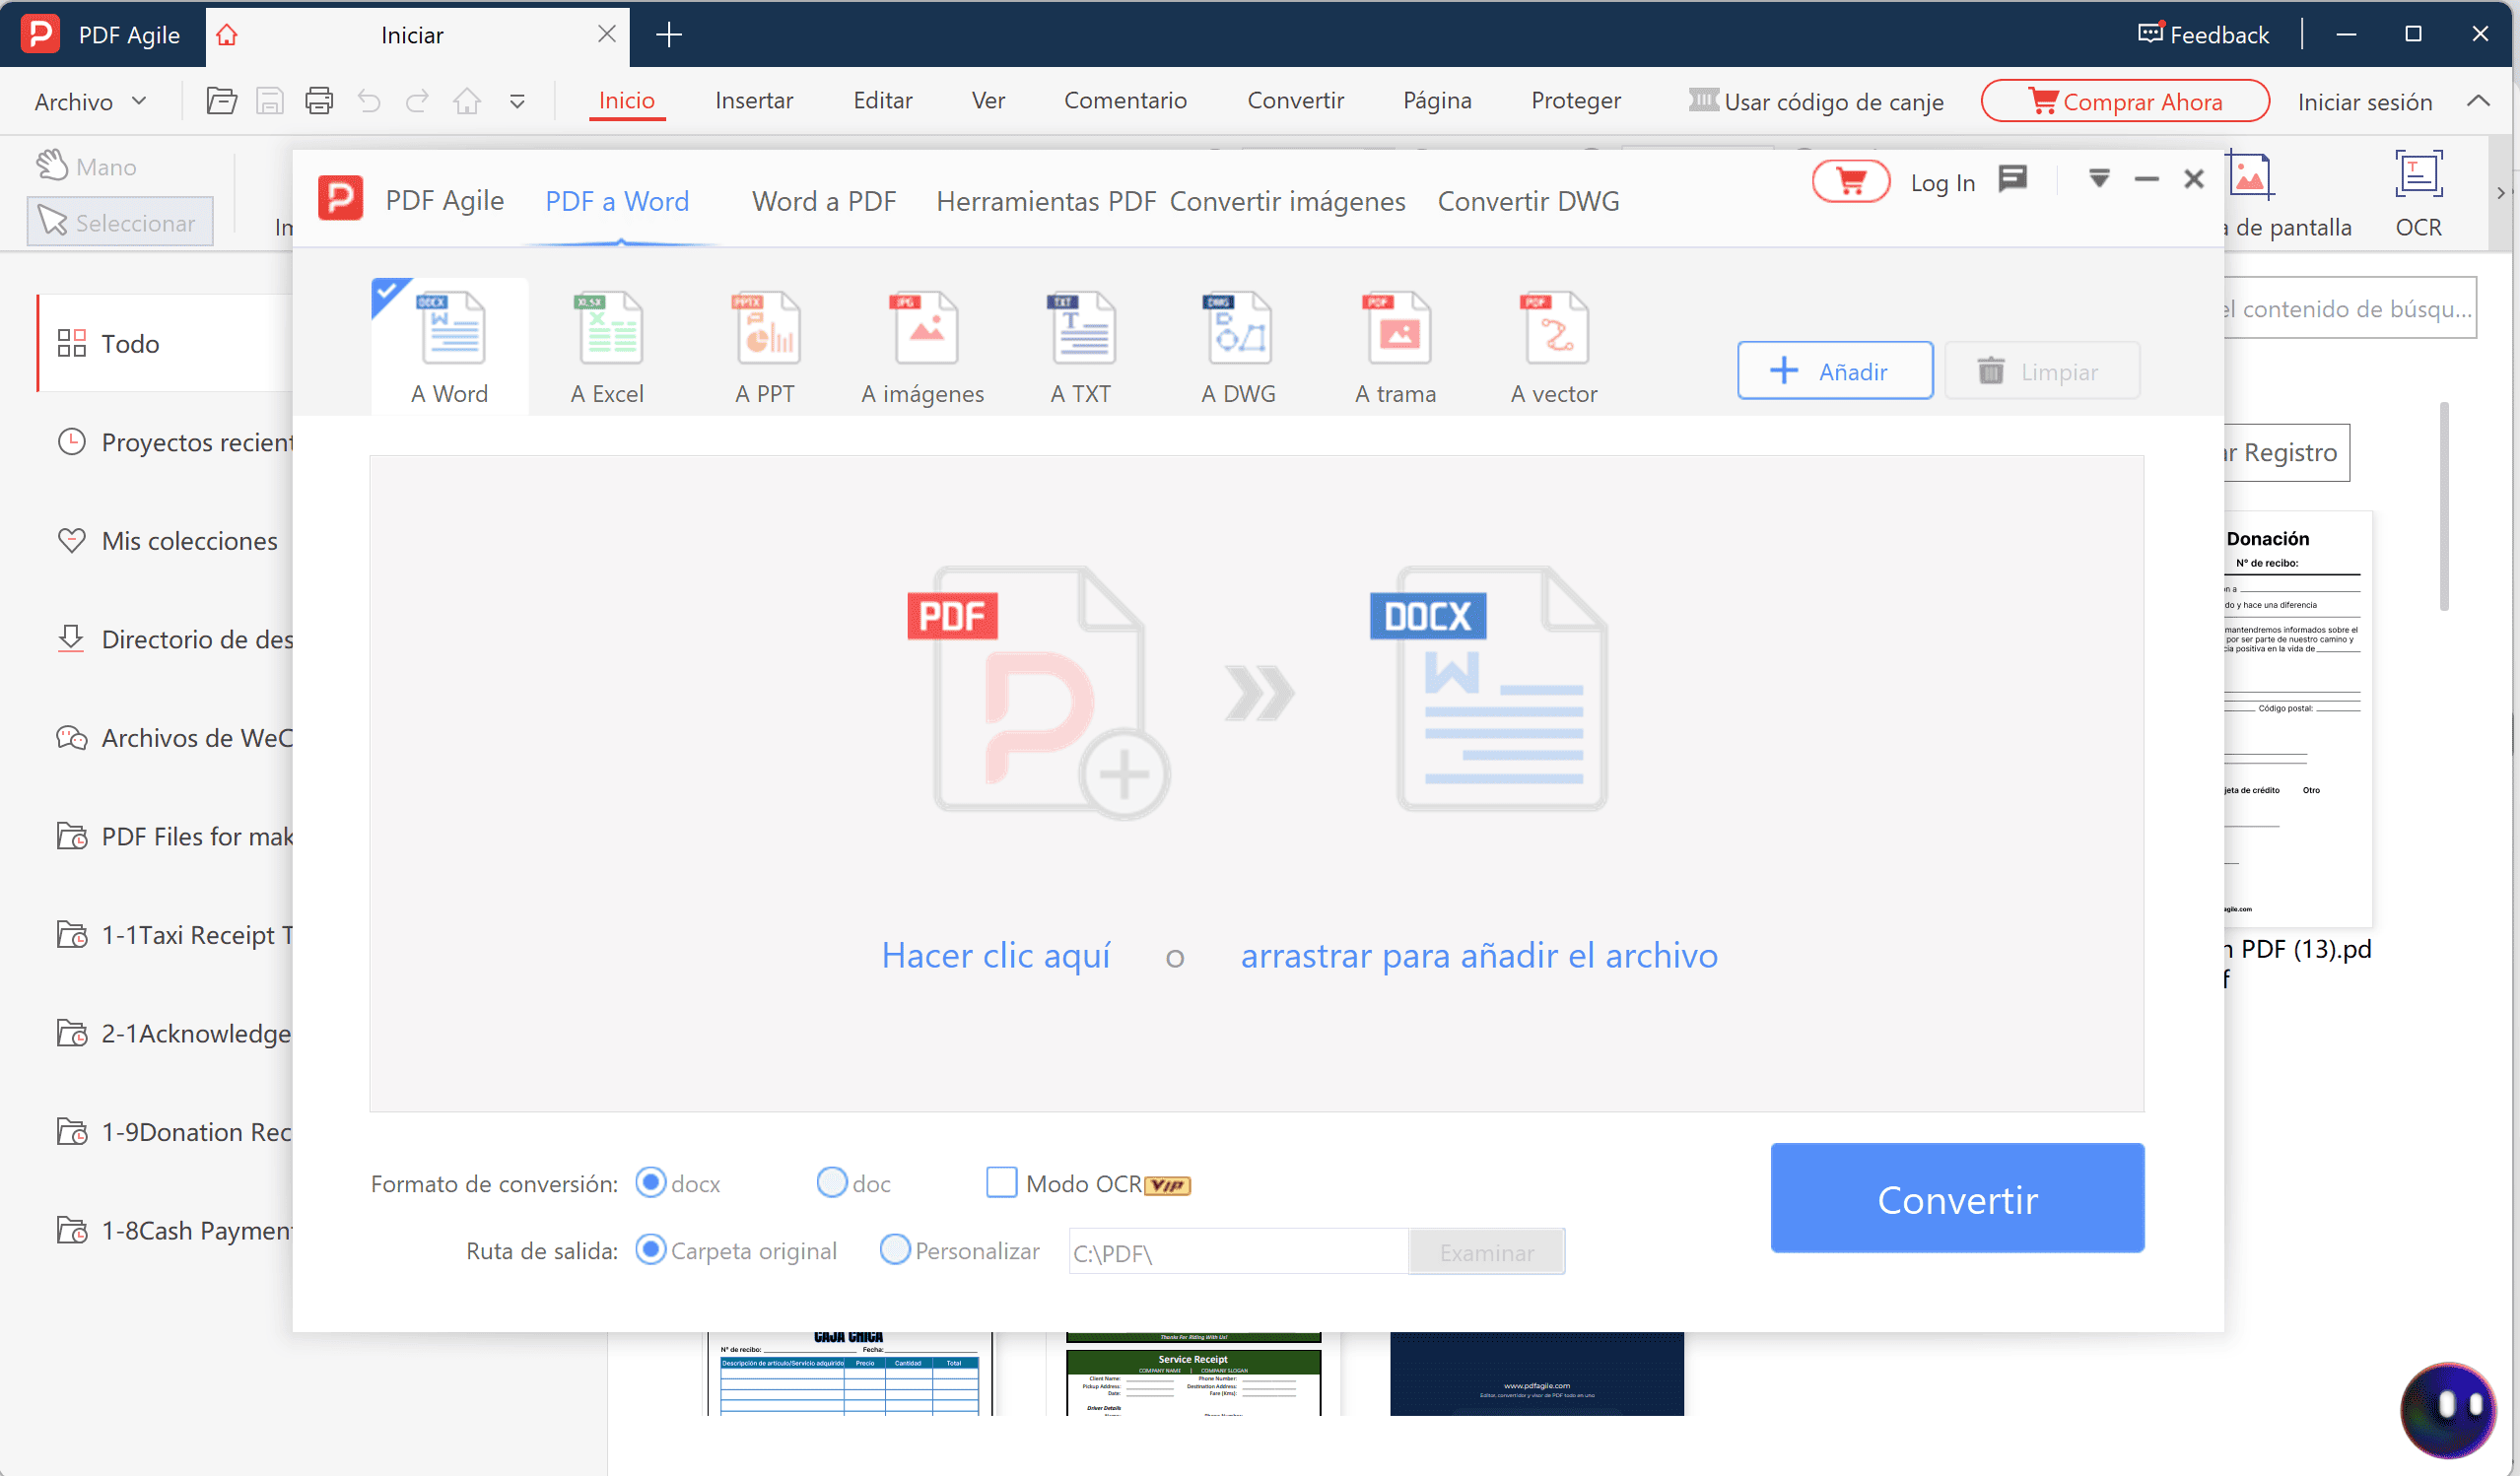Viewport: 2520px width, 1476px height.
Task: Switch to Word a PDF tab
Action: (824, 201)
